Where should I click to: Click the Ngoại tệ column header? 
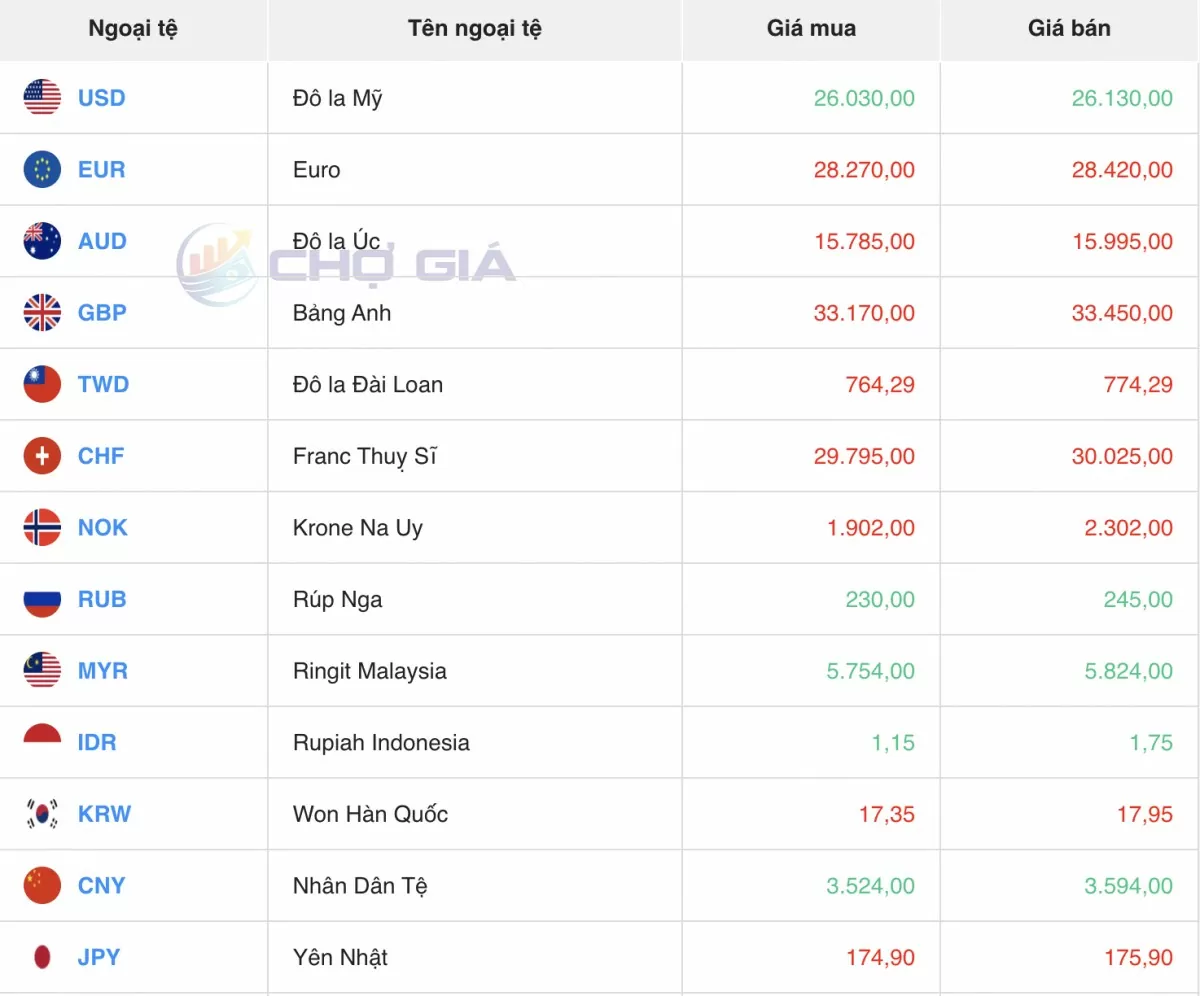[x=133, y=29]
